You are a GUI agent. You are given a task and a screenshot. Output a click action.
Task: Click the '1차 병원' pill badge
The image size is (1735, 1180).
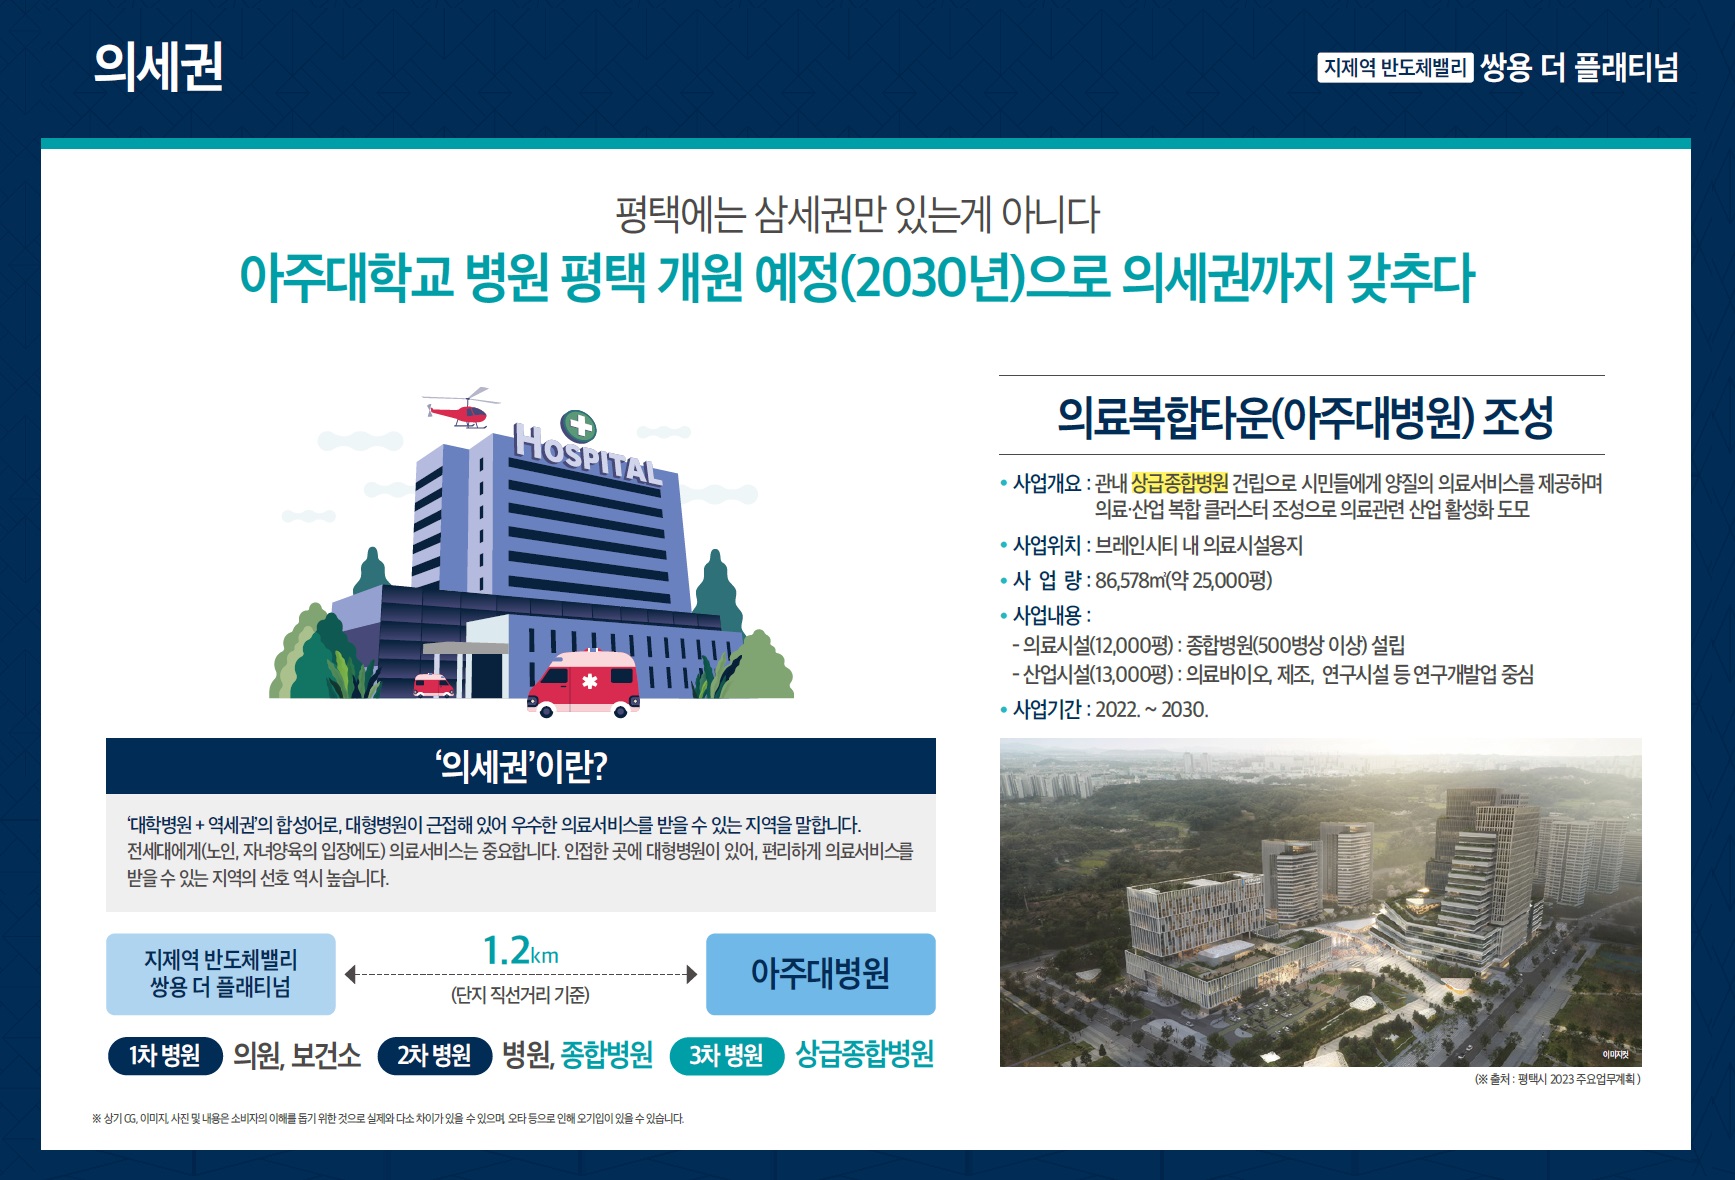[165, 1055]
